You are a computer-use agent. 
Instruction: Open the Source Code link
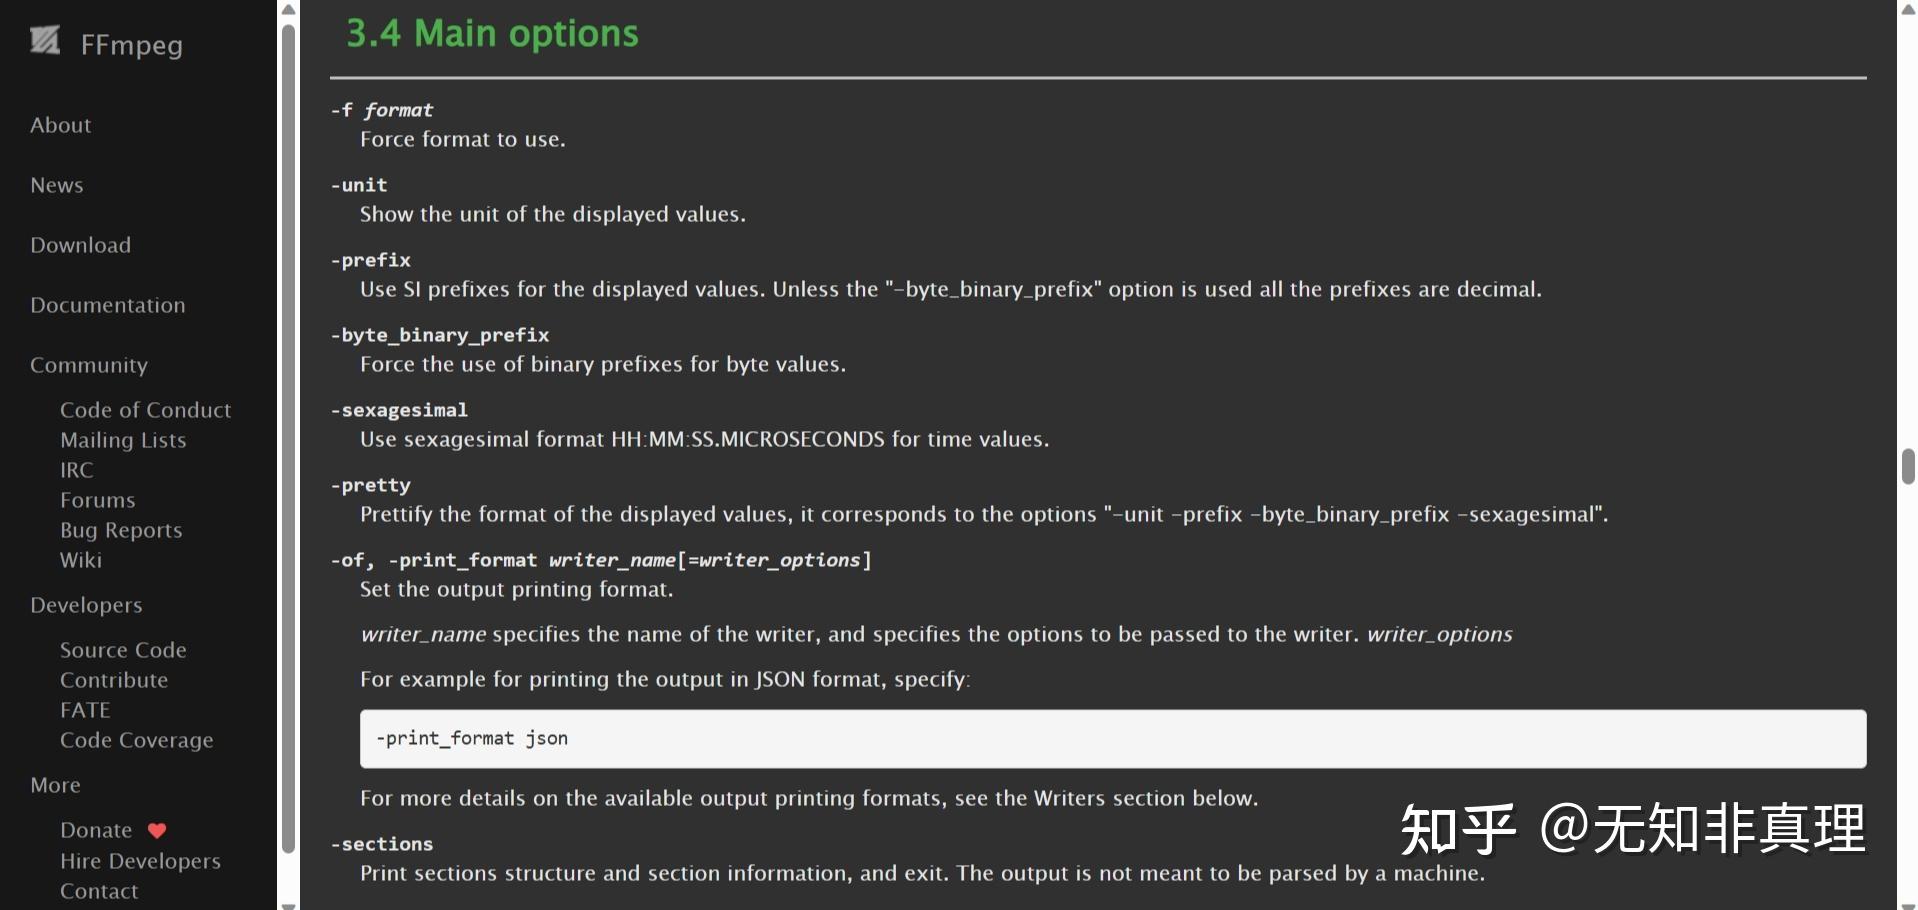point(123,650)
